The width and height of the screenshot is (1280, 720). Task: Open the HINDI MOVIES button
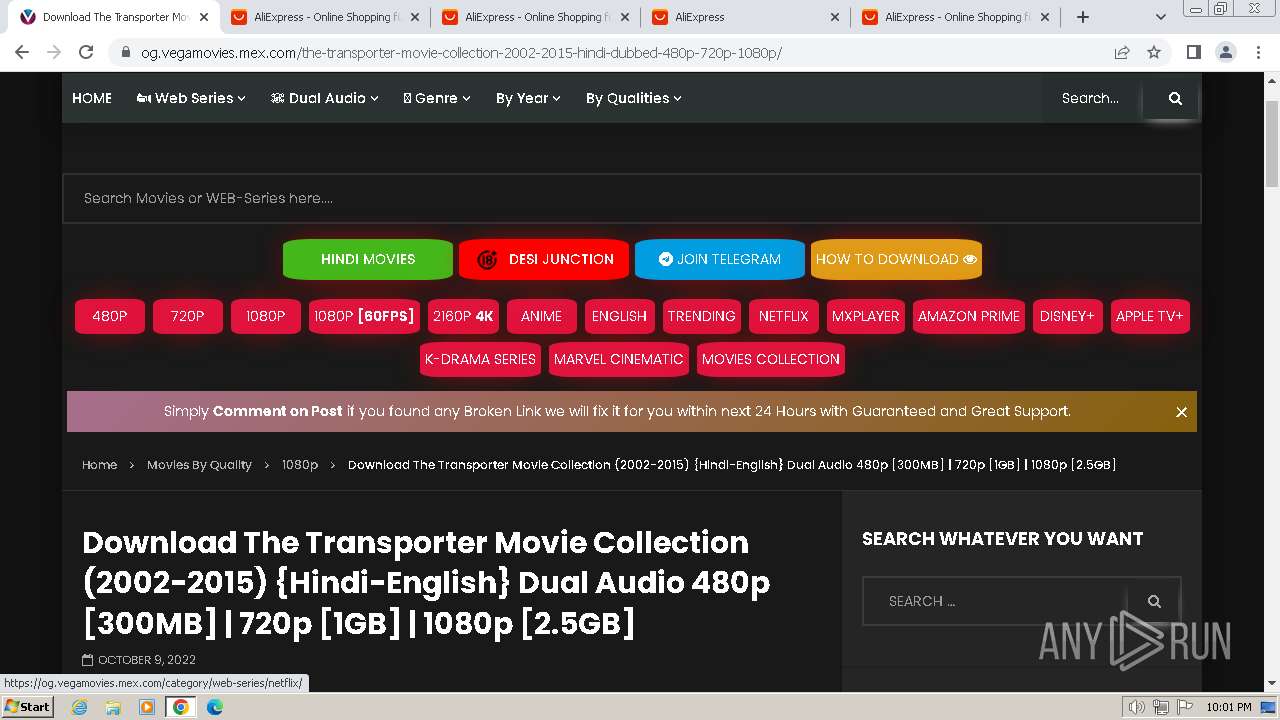click(x=368, y=259)
